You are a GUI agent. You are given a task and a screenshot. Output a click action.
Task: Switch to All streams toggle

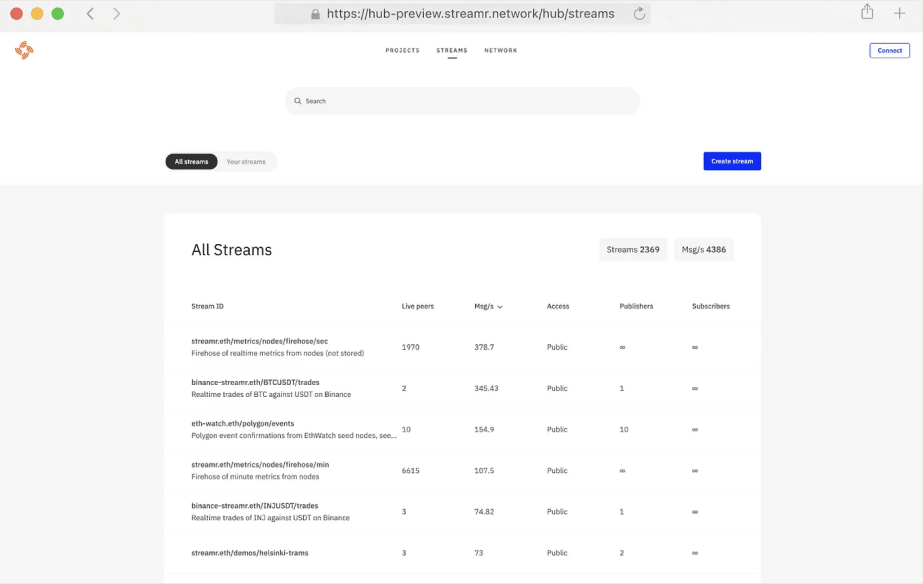[191, 161]
